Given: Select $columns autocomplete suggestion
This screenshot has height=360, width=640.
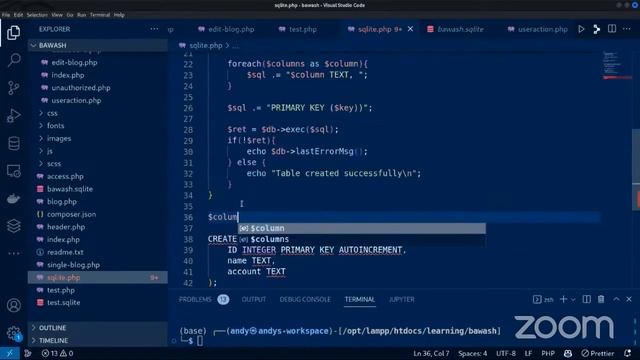Looking at the screenshot, I should [362, 239].
